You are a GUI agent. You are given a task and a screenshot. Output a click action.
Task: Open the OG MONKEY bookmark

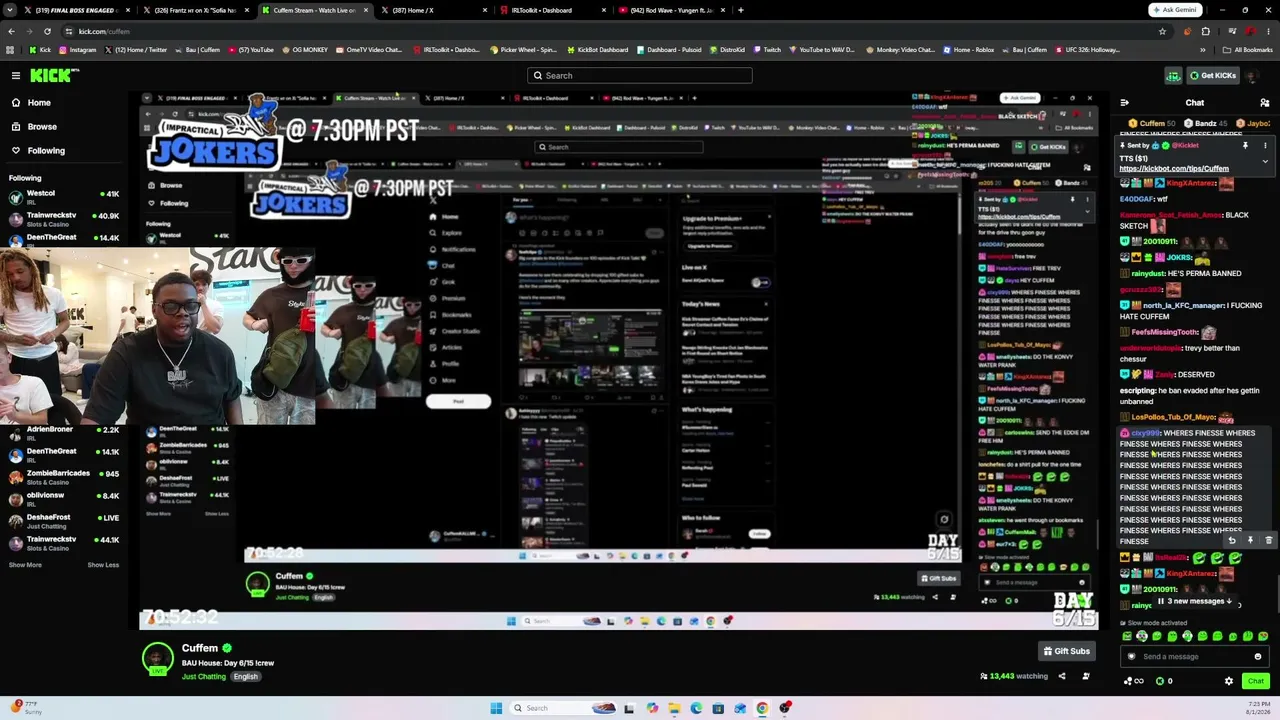[305, 50]
